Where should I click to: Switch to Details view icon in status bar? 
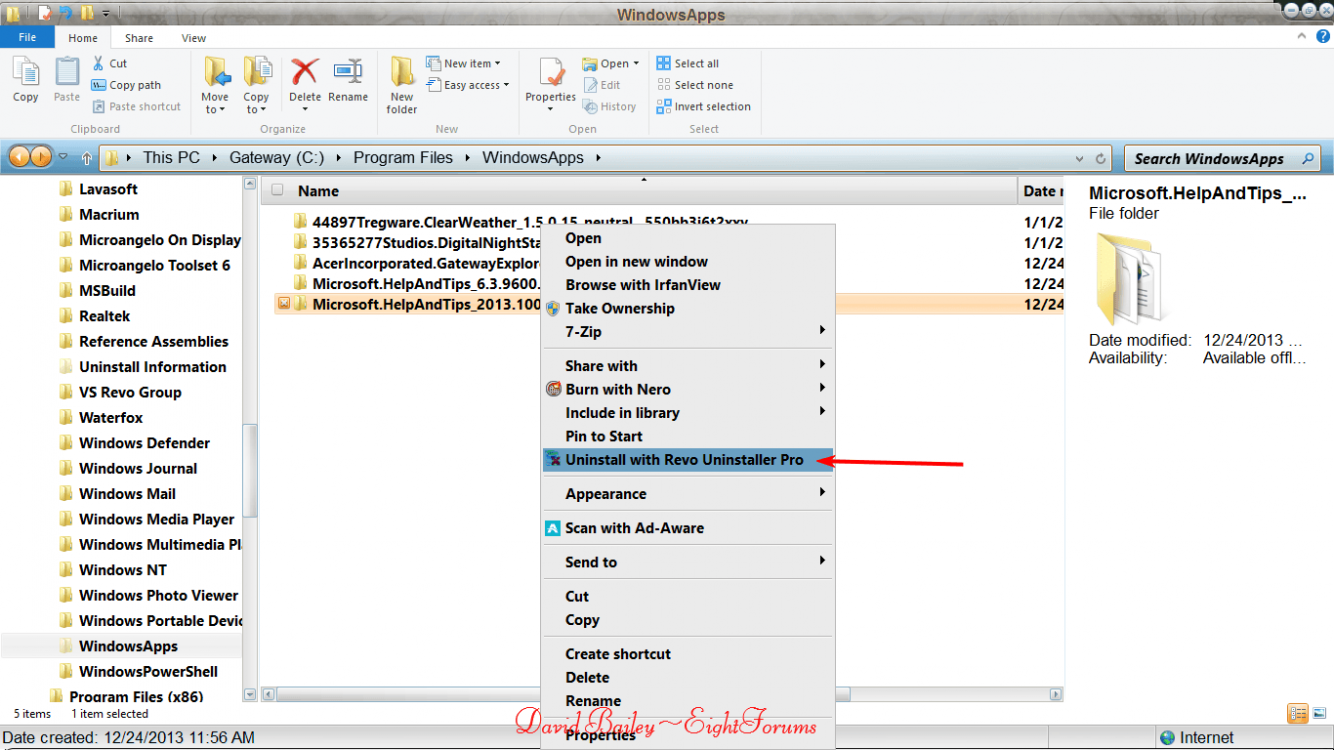tap(1297, 714)
